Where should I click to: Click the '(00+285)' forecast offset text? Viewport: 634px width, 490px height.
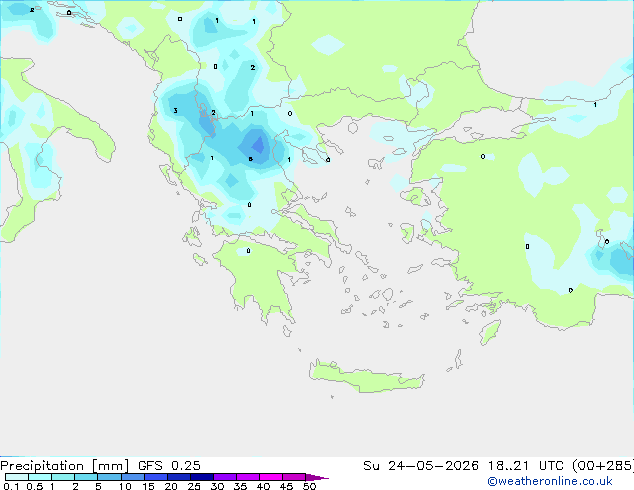click(x=603, y=466)
